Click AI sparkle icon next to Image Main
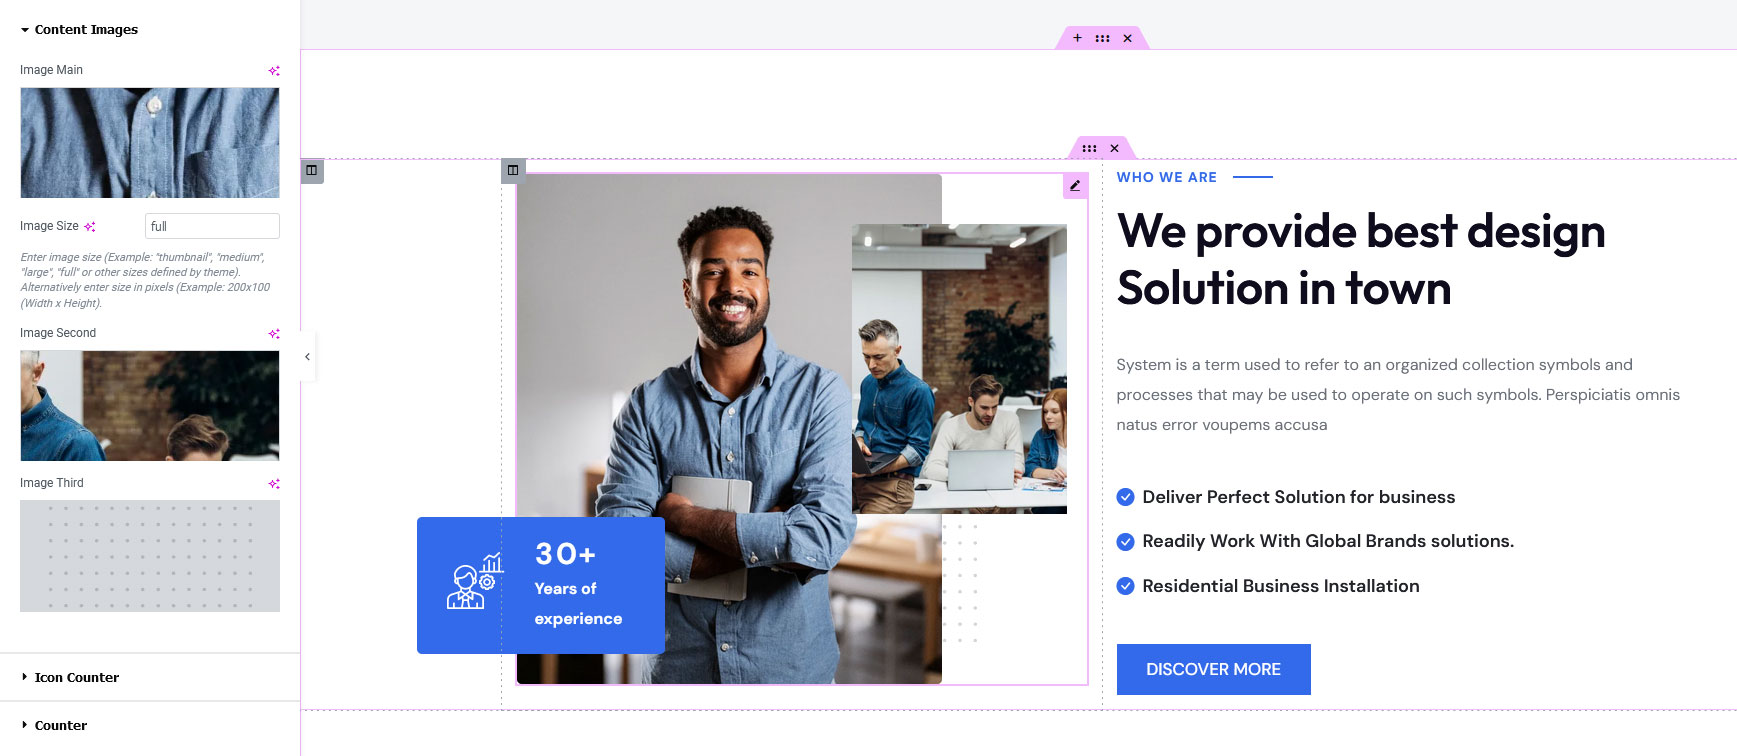This screenshot has width=1737, height=756. (x=274, y=70)
